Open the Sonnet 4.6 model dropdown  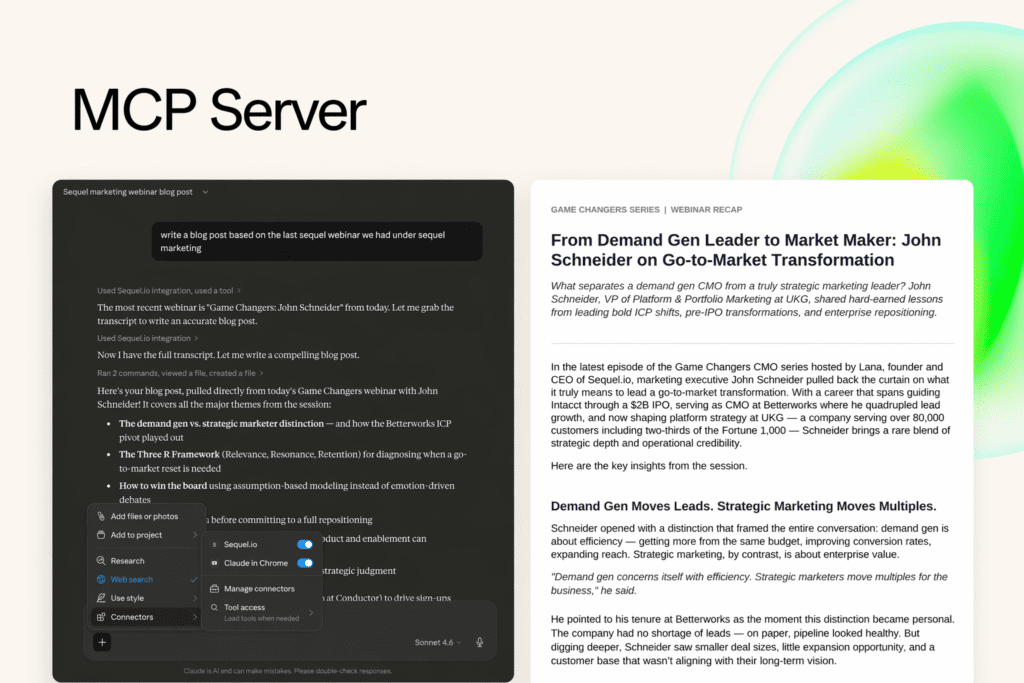pyautogui.click(x=438, y=642)
